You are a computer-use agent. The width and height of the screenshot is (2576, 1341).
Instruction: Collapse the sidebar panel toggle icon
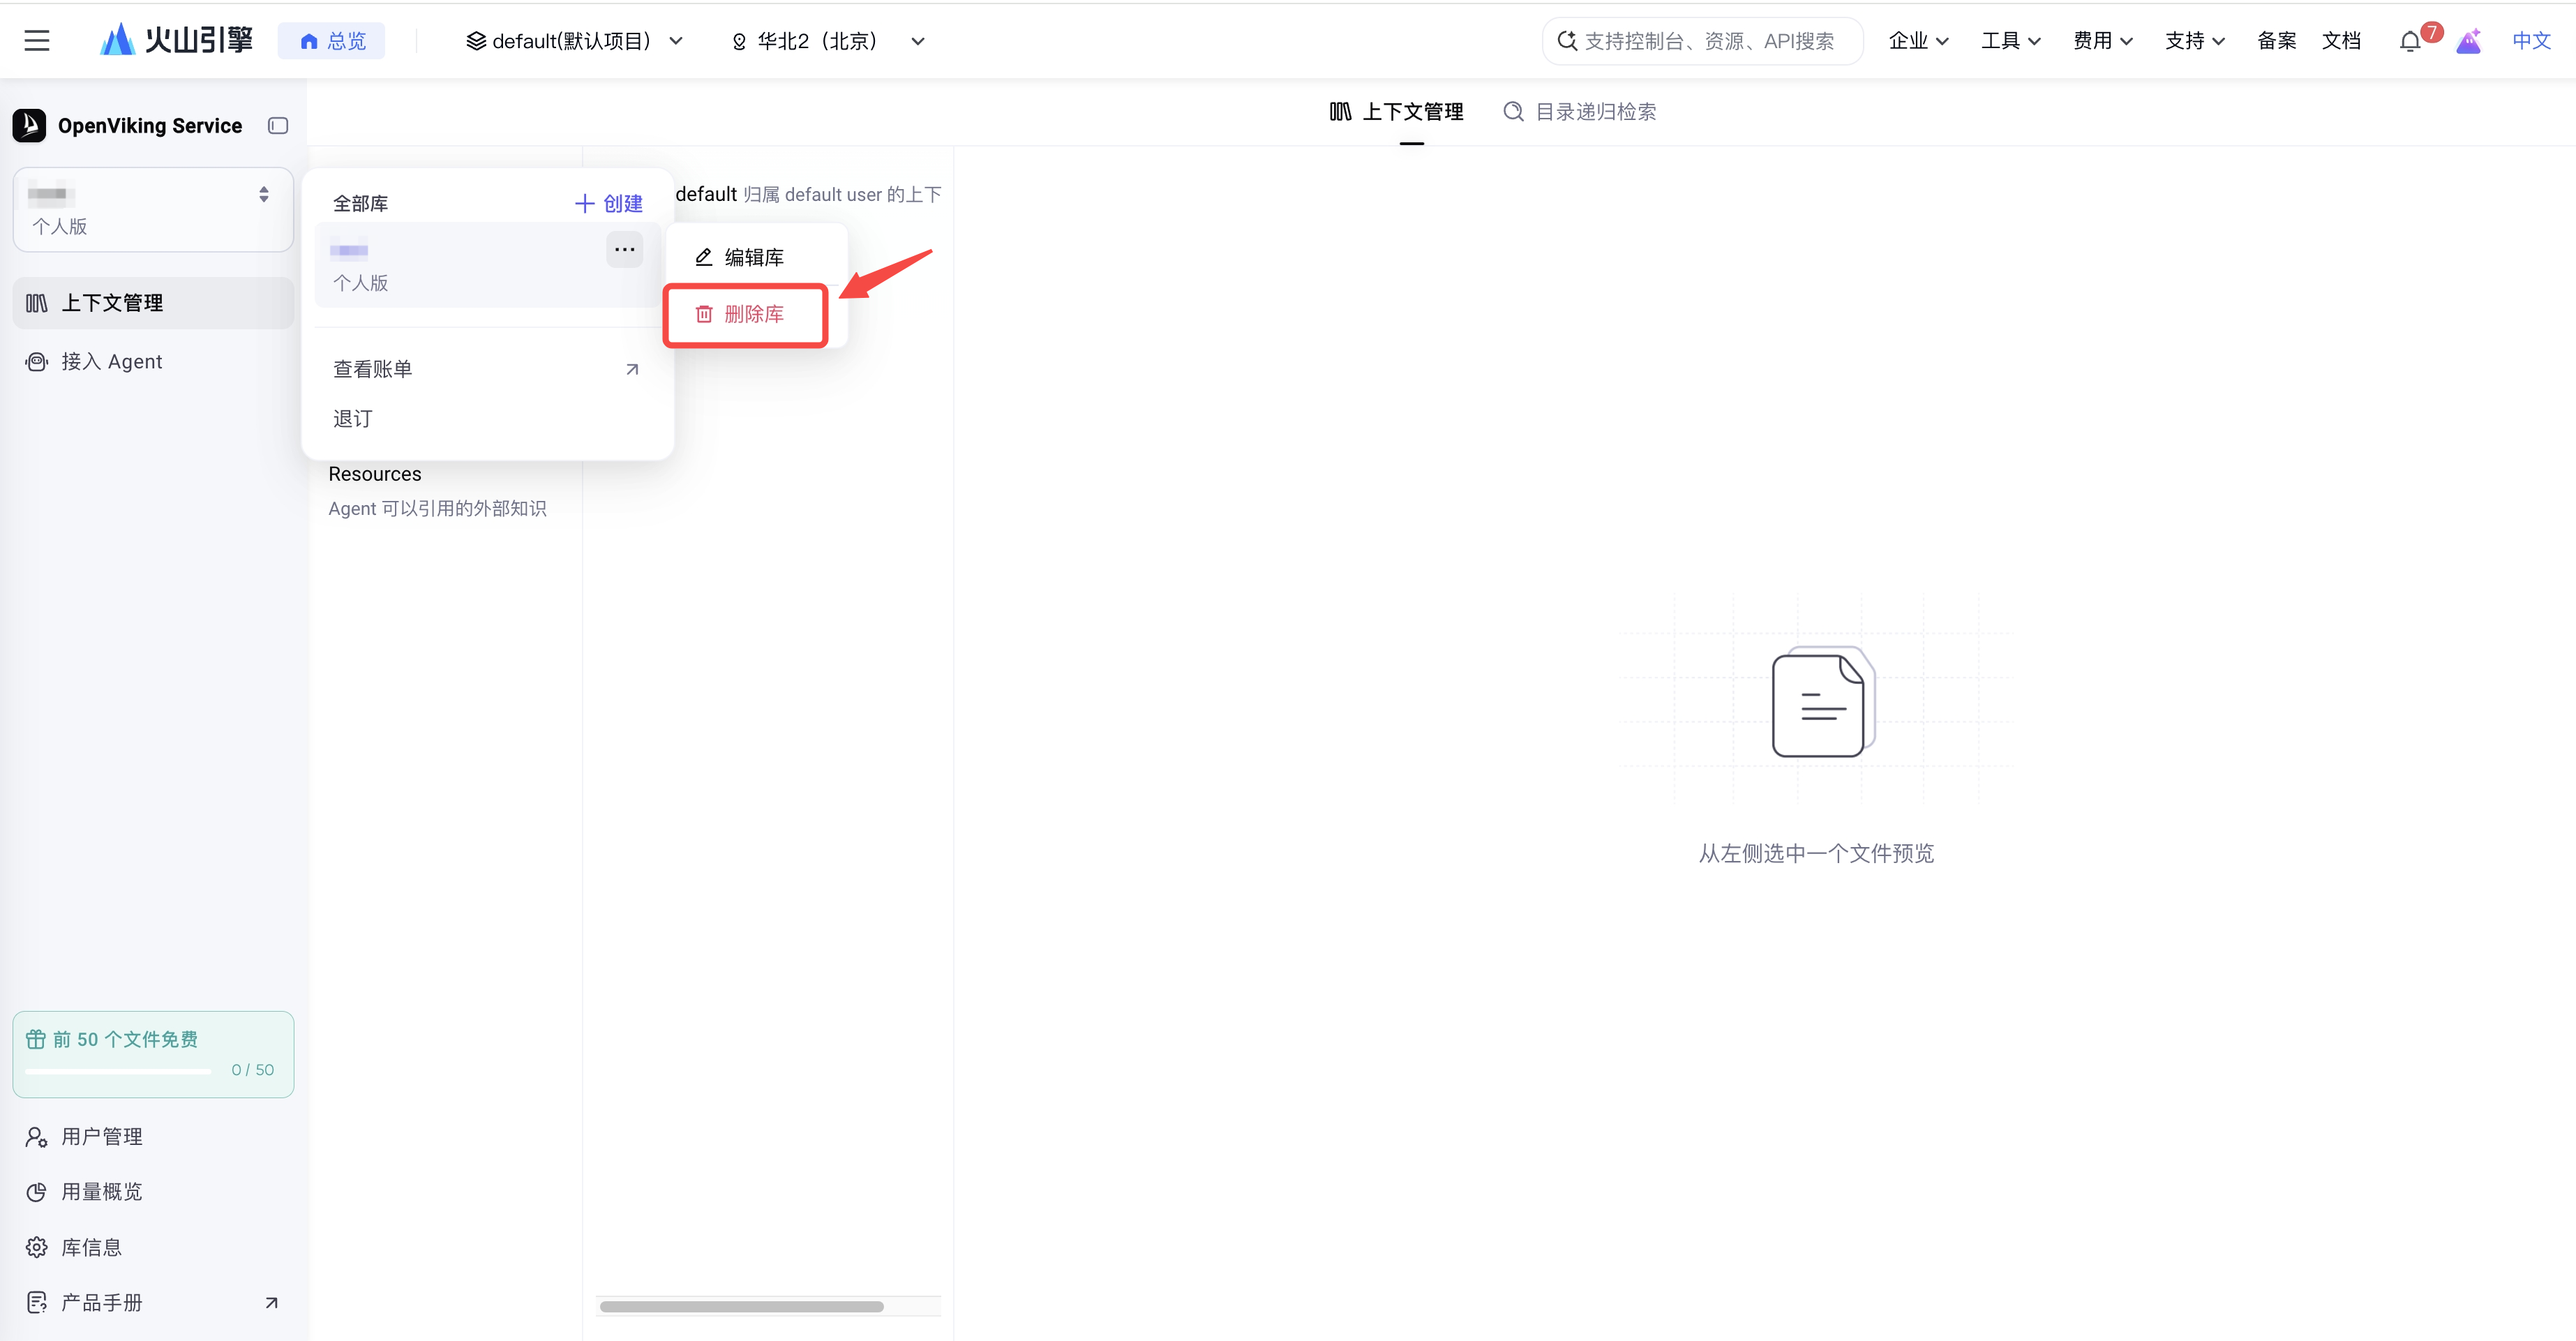(278, 125)
